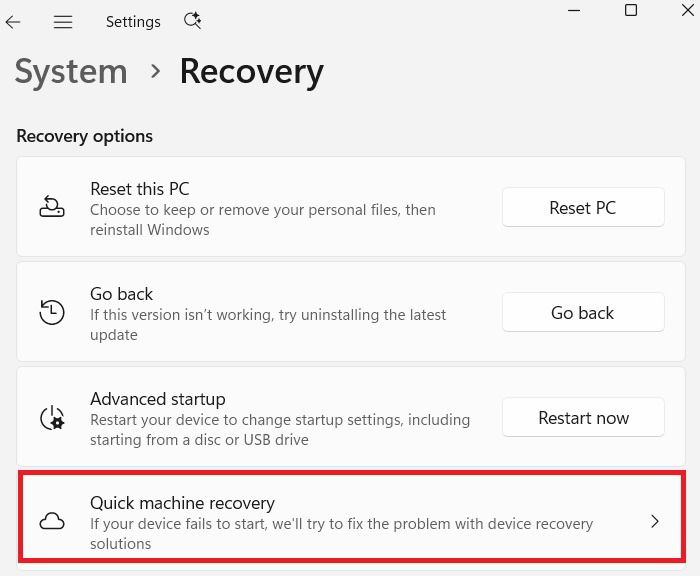Click the breadcrumb chevron after System
The image size is (700, 576).
pyautogui.click(x=155, y=71)
